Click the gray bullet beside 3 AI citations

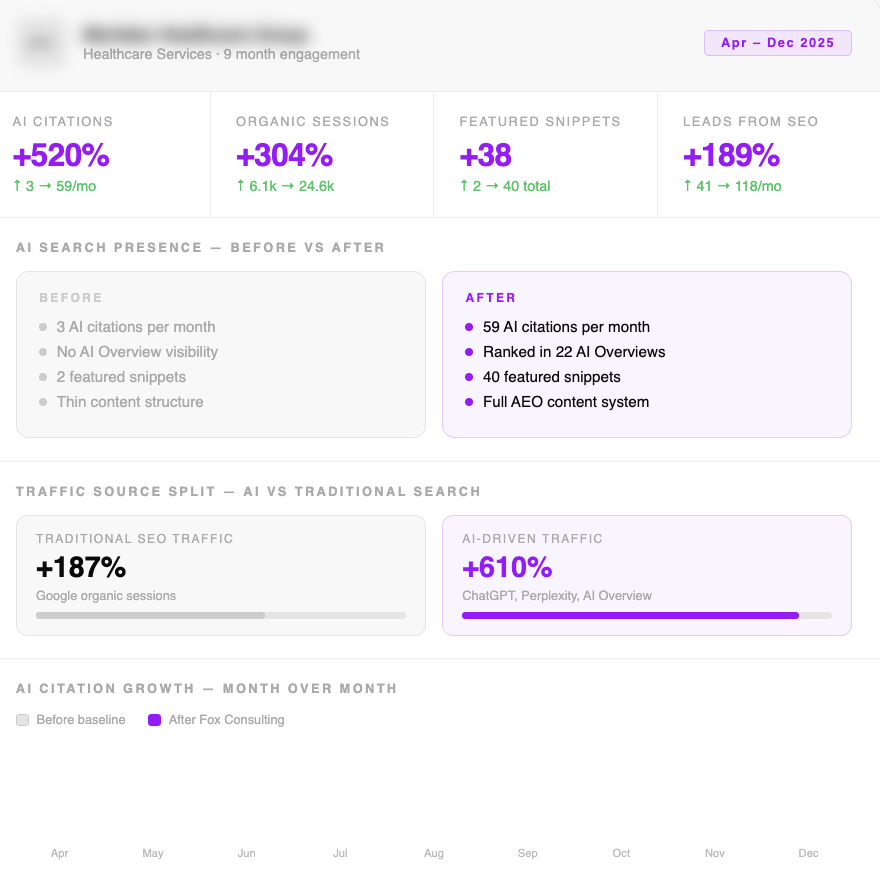click(x=43, y=327)
